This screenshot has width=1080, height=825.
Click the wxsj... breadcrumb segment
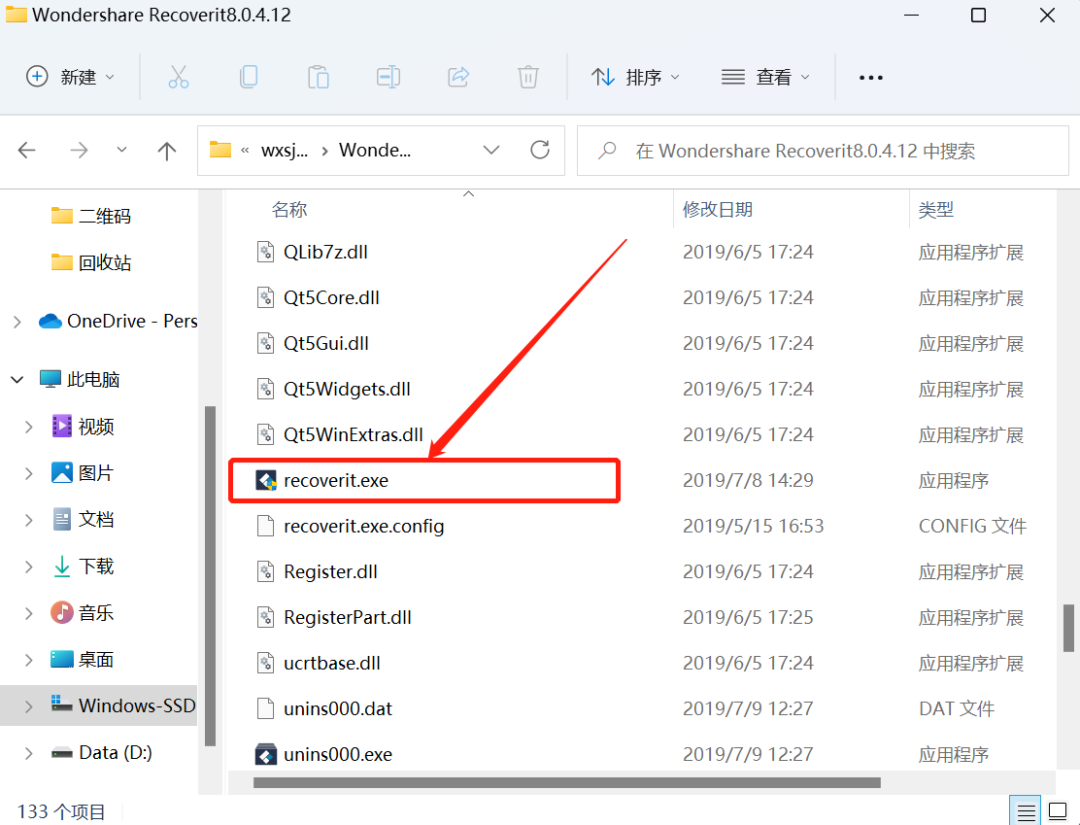[284, 150]
